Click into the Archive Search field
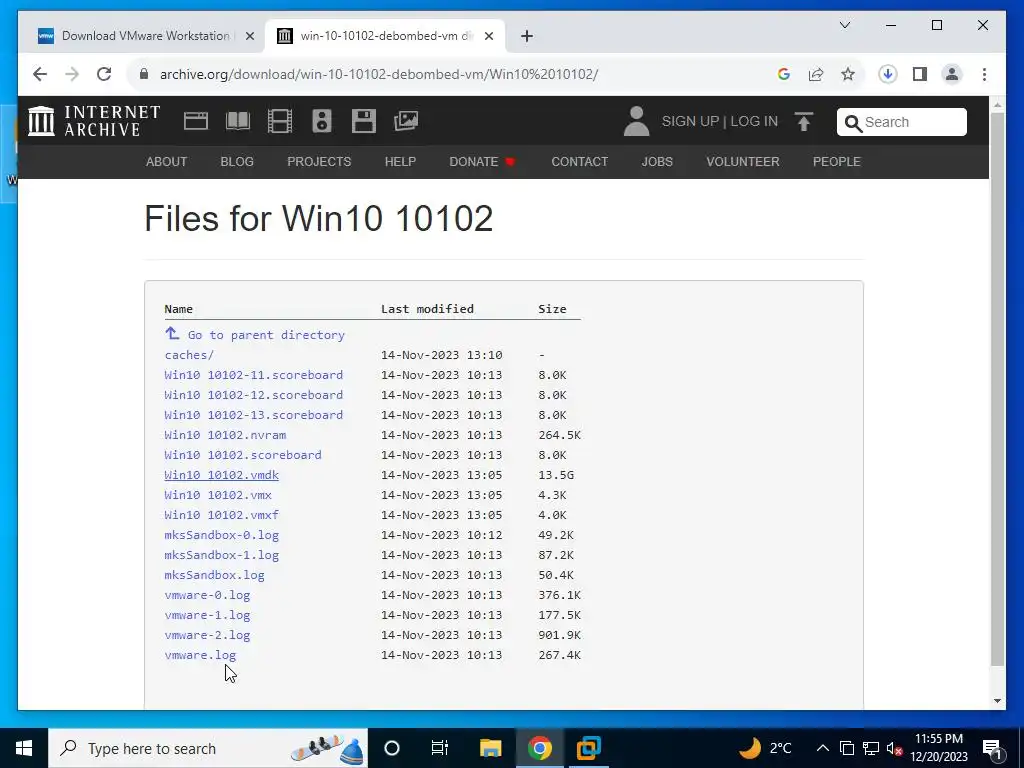 902,122
